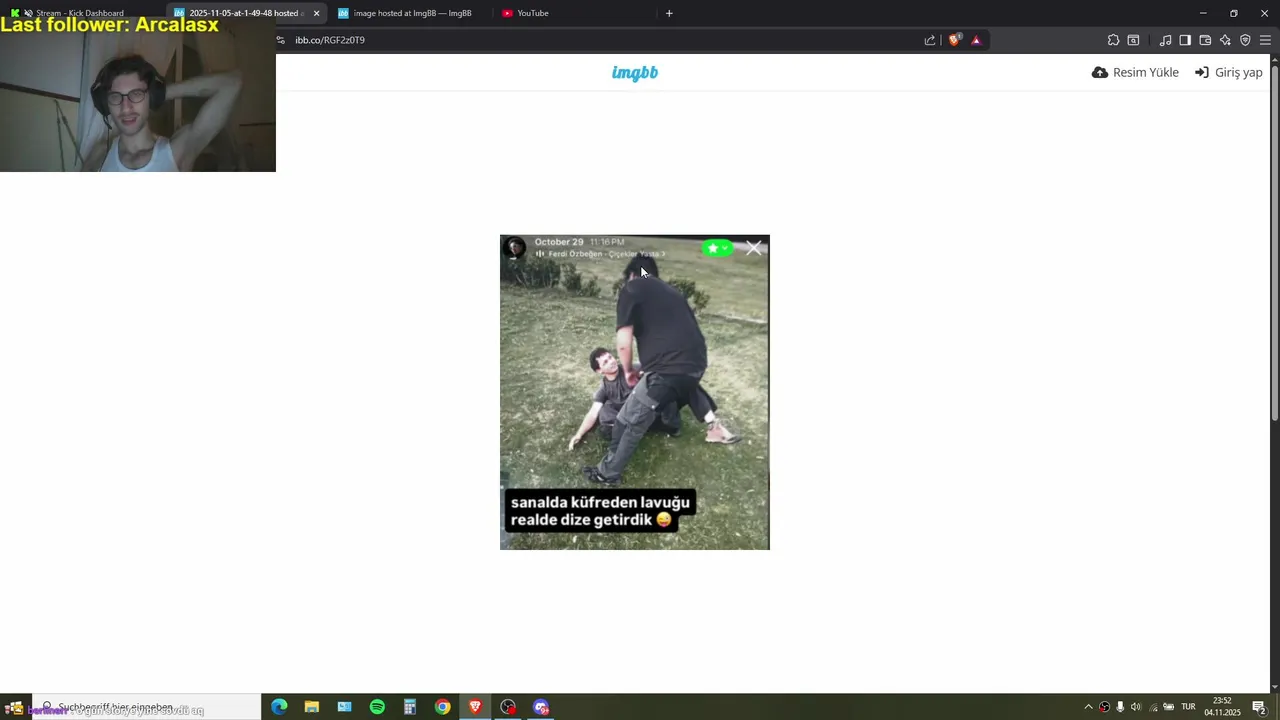
Task: Click the battery status tray icon
Action: [x=1168, y=707]
